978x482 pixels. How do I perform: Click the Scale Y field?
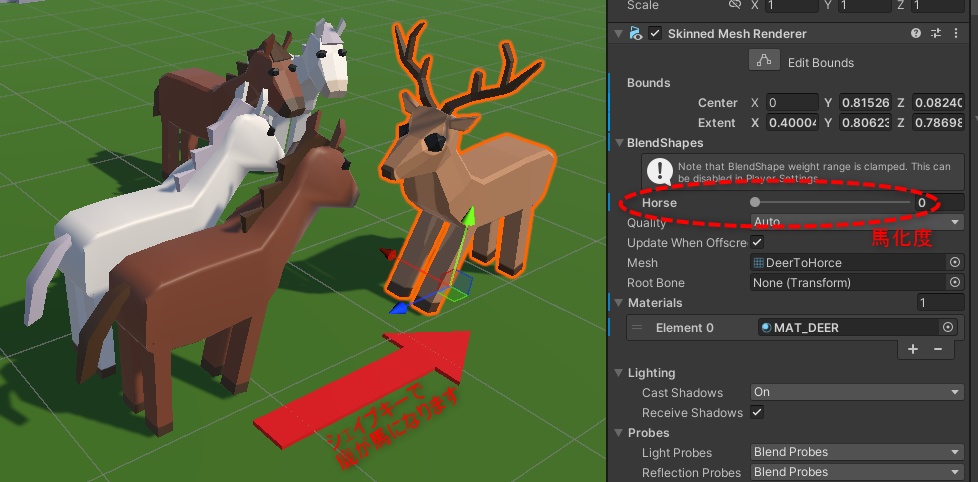[x=865, y=6]
